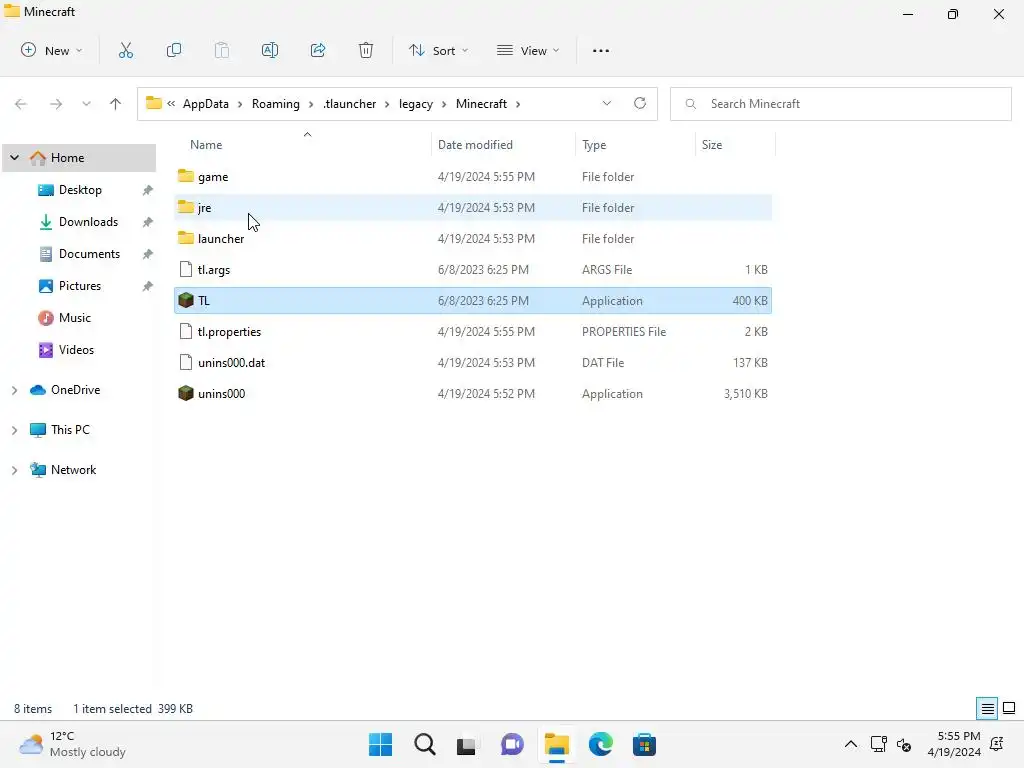This screenshot has height=768, width=1024.
Task: Open the Windows Start menu
Action: pyautogui.click(x=381, y=744)
